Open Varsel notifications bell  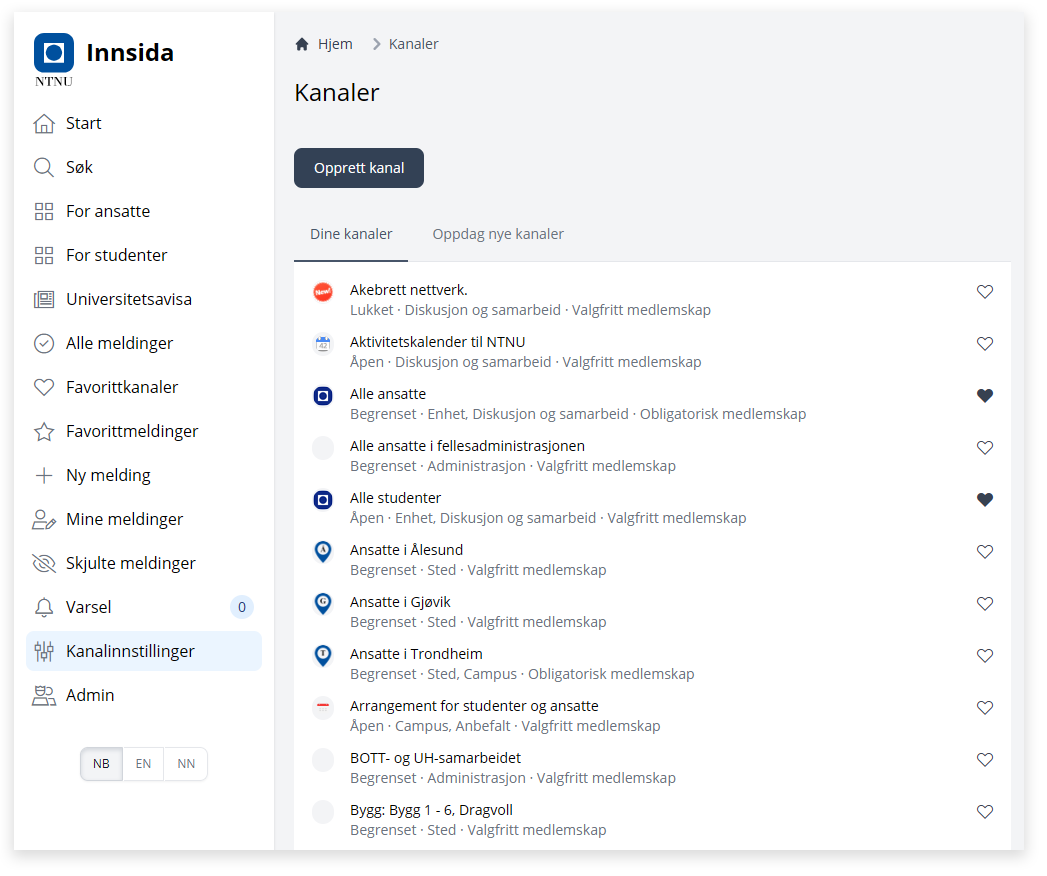tap(44, 607)
